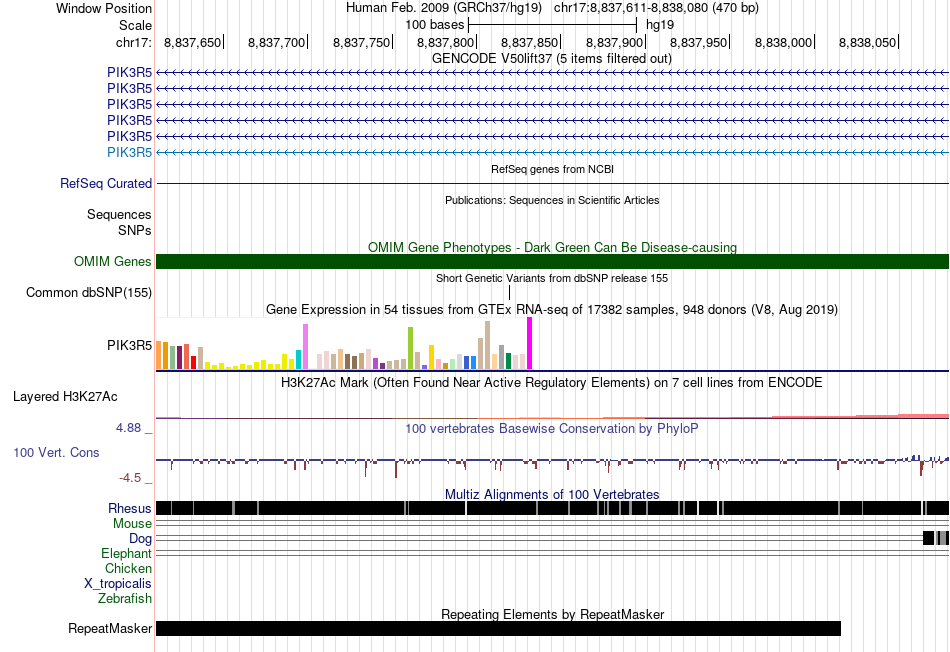This screenshot has width=950, height=652.
Task: Open the Repeating Elements by RepeatMasker title
Action: 553,614
